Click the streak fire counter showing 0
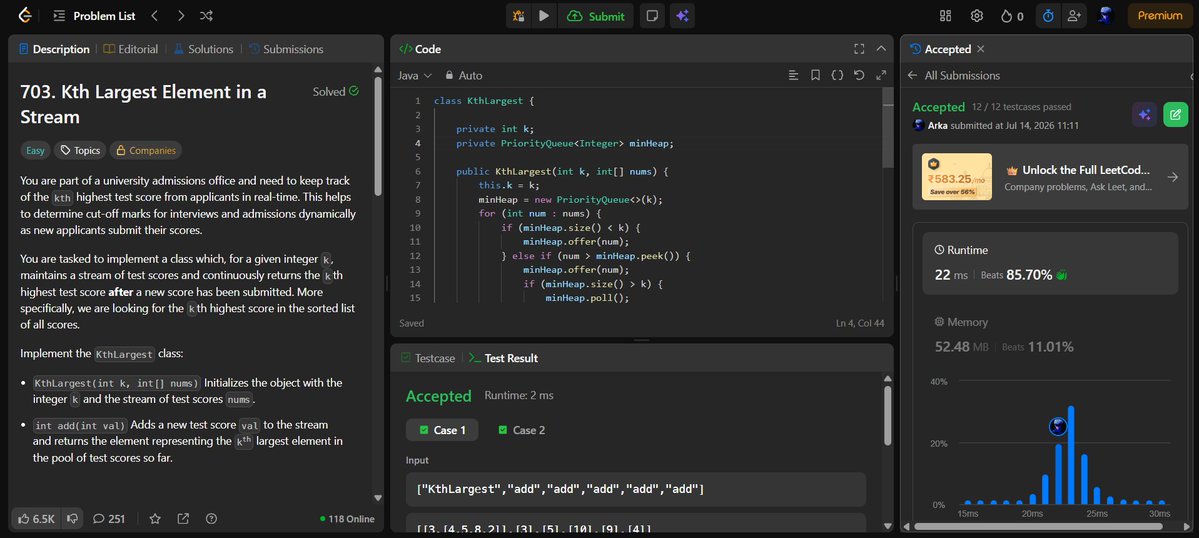 tap(1012, 15)
